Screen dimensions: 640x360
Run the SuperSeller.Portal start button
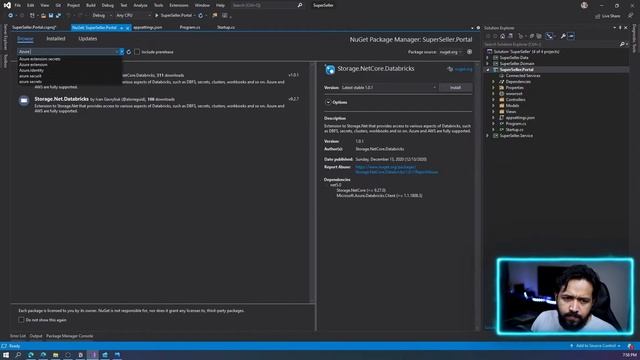(x=173, y=16)
